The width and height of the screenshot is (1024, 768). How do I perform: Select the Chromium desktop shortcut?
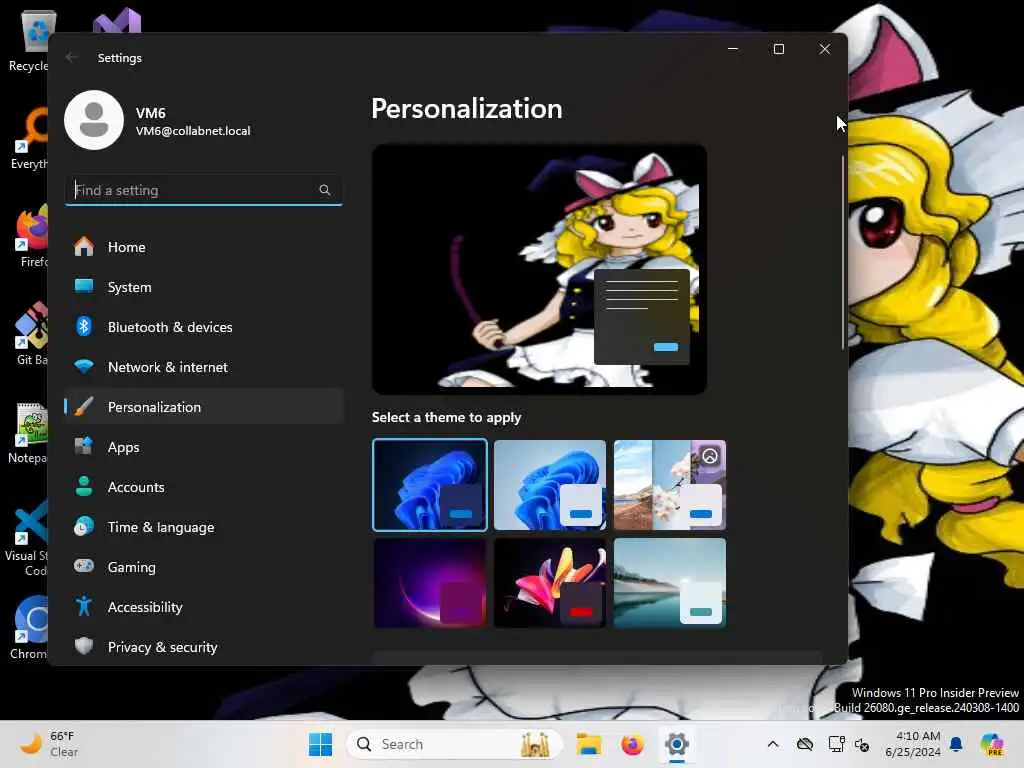click(29, 628)
